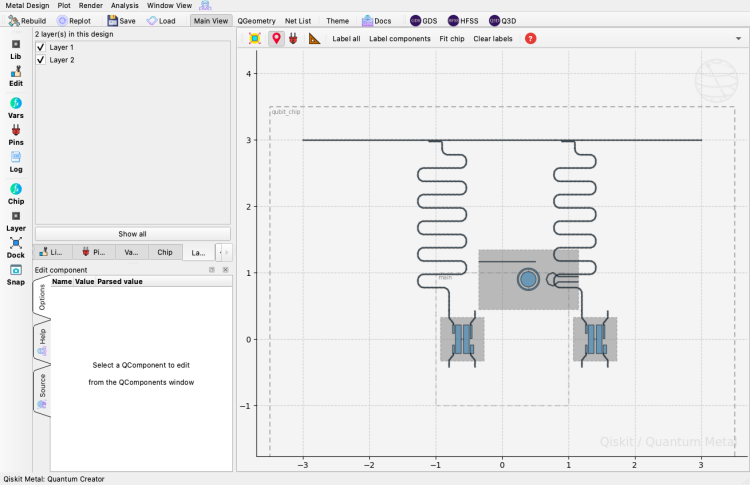Viewport: 750px width, 485px height.
Task: Click the Label components button
Action: pyautogui.click(x=400, y=39)
